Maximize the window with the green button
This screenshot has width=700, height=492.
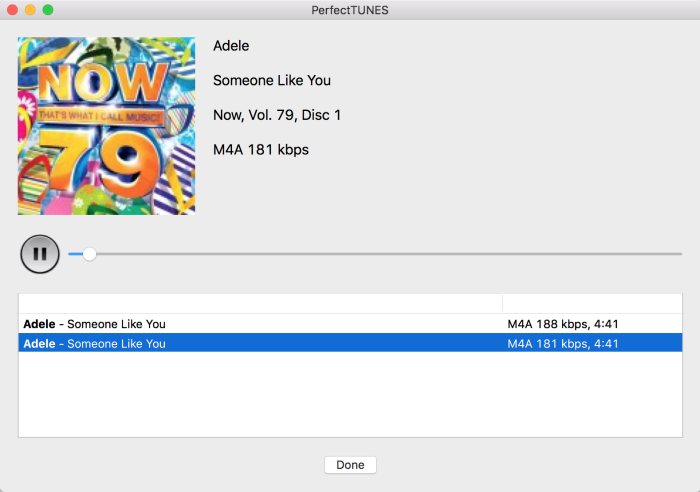pos(48,9)
